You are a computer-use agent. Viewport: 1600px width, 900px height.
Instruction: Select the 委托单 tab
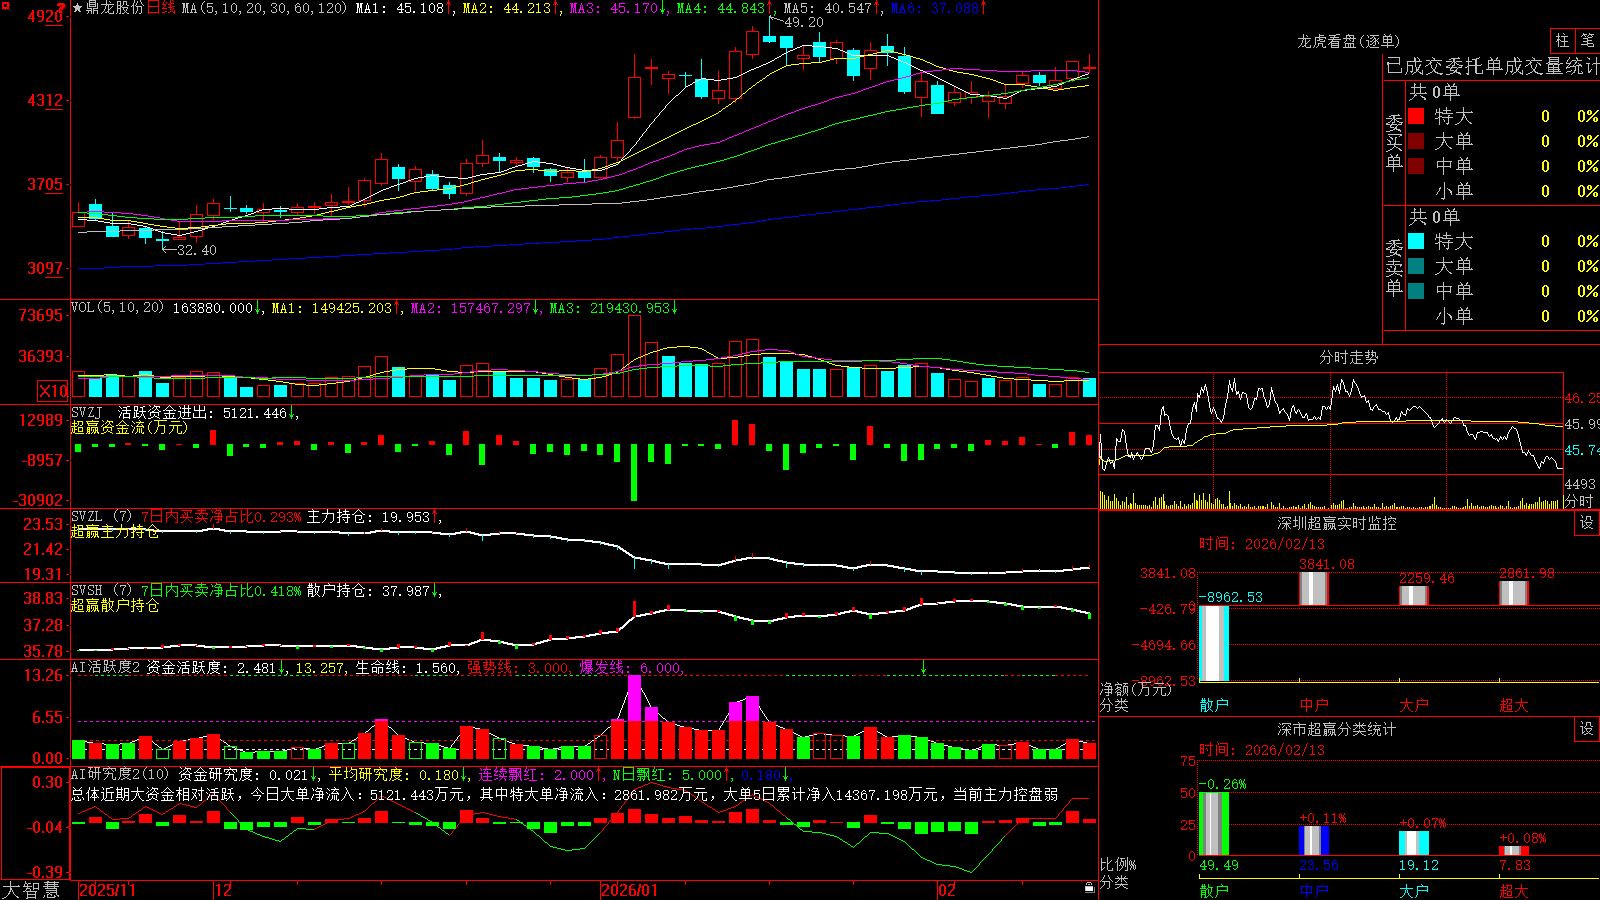1475,66
